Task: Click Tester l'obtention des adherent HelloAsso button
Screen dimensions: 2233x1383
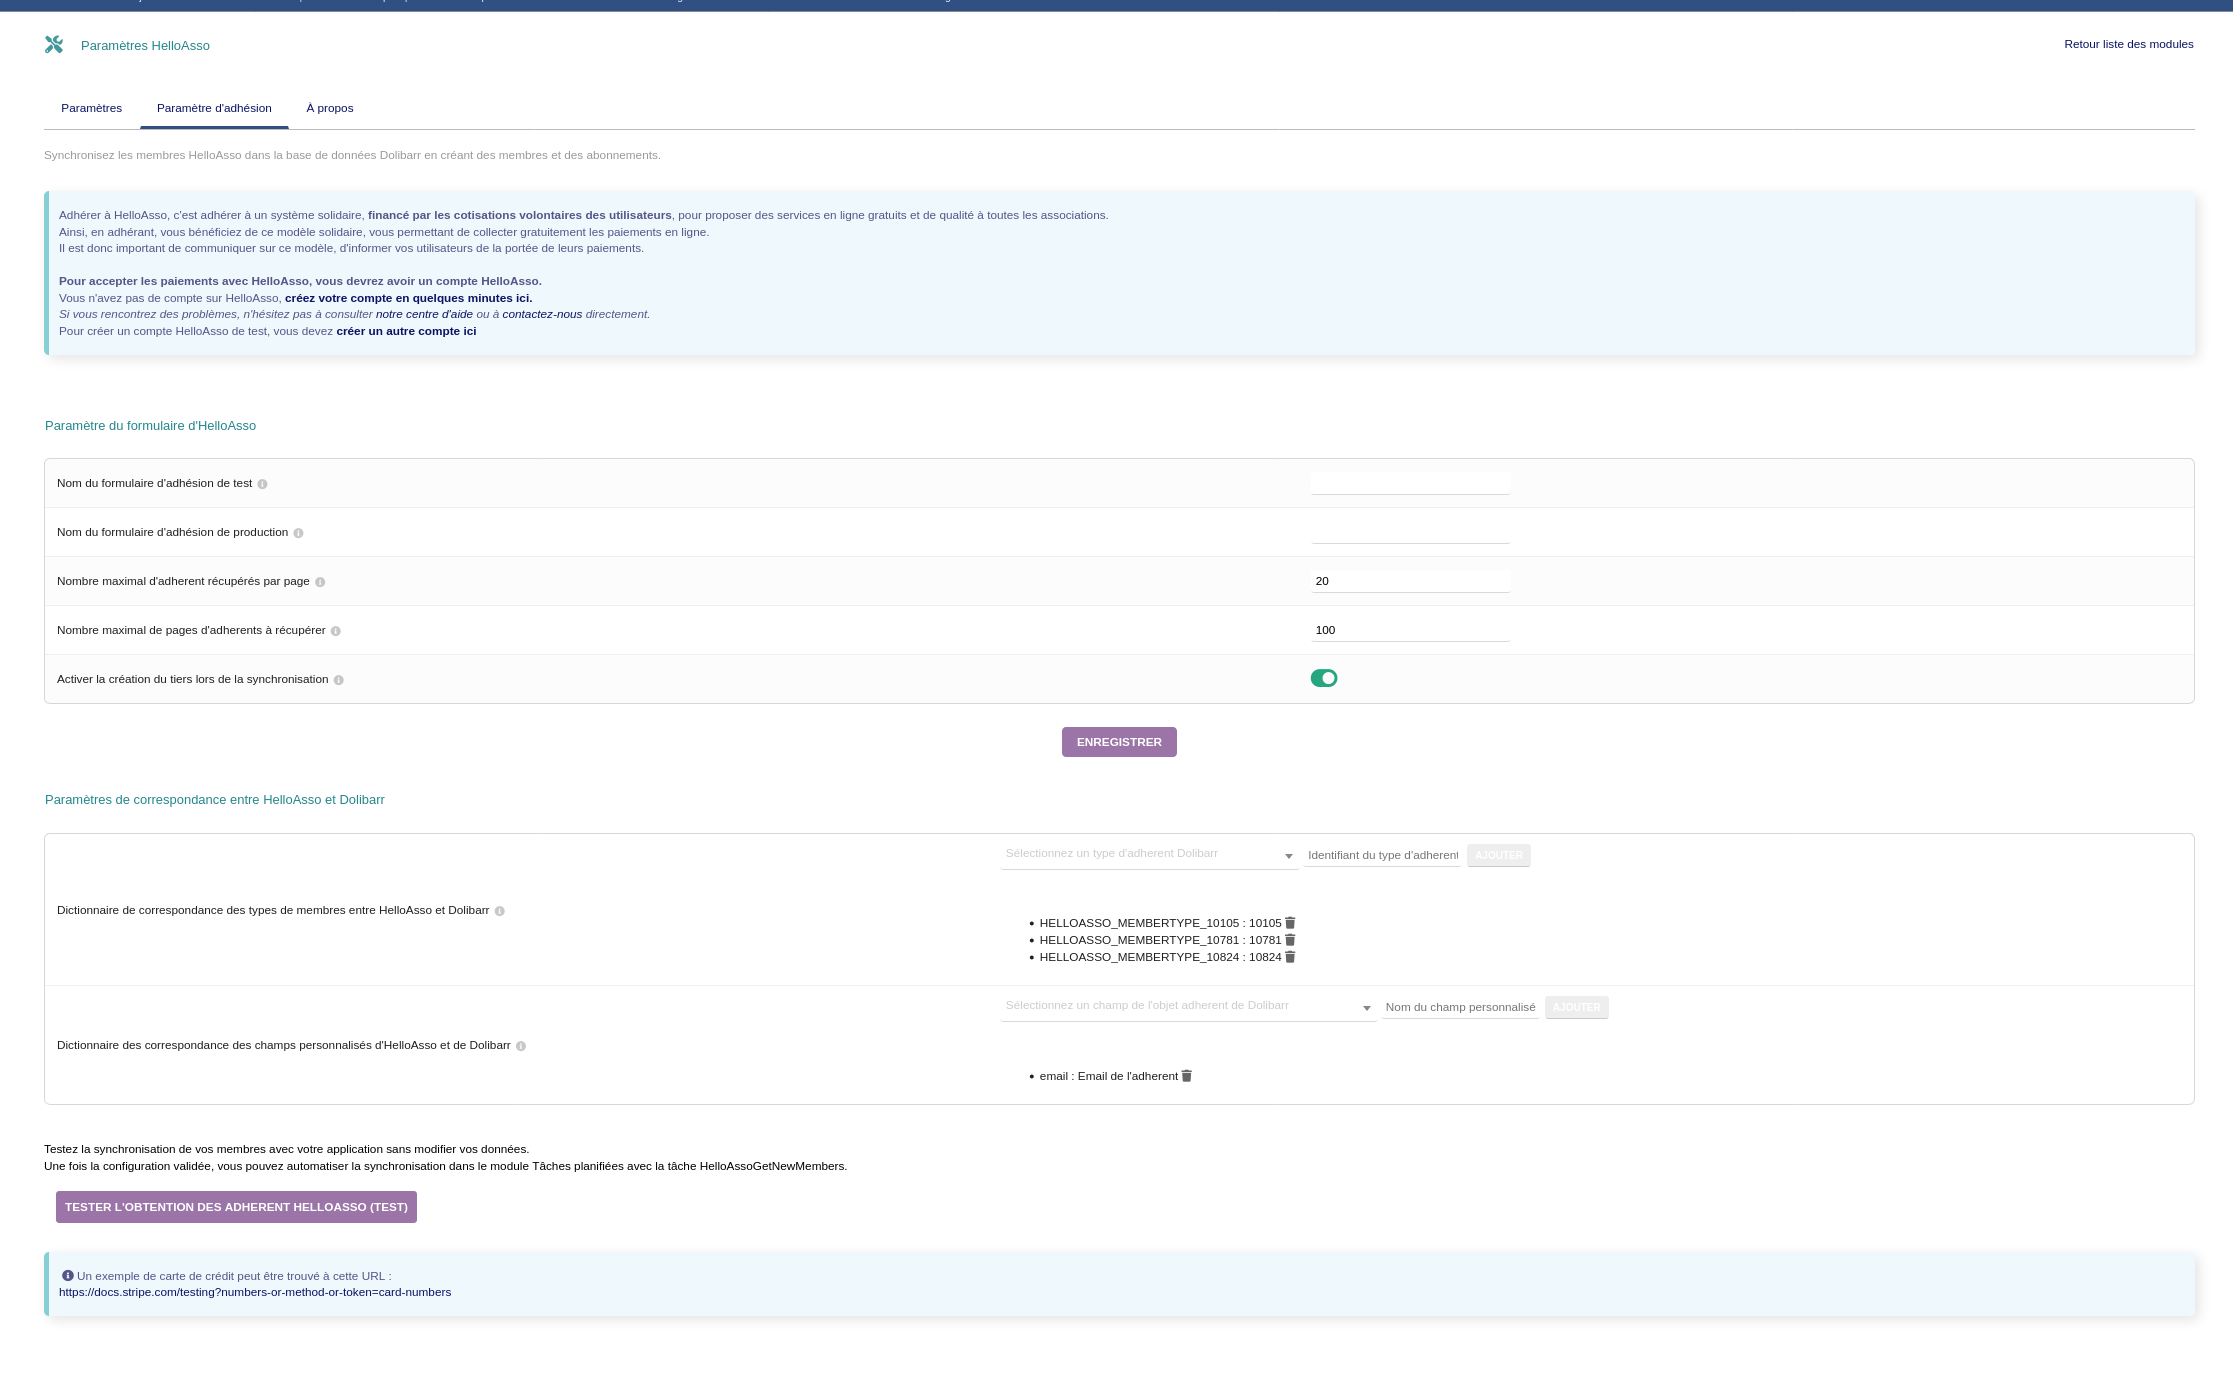Action: tap(236, 1207)
